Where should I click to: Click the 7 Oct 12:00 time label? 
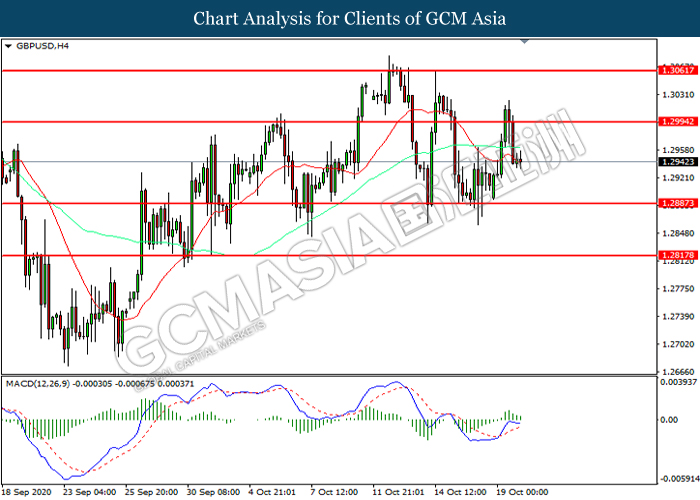tap(334, 492)
